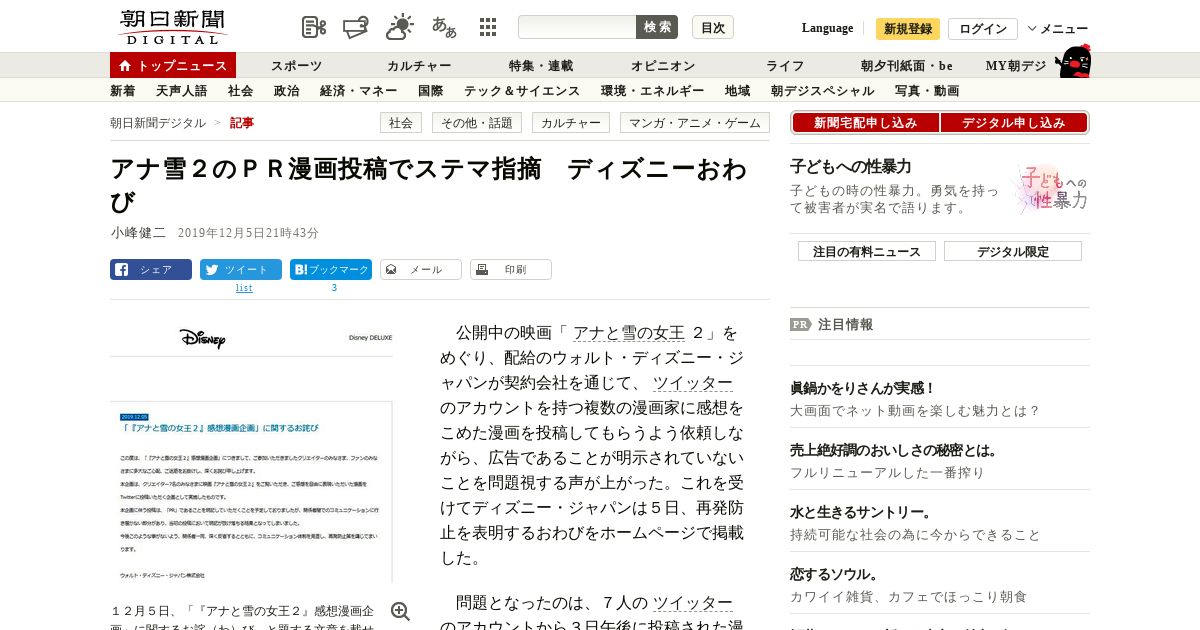Click the 子どもへの性暴力 banner image
Image resolution: width=1200 pixels, height=630 pixels.
click(1050, 189)
